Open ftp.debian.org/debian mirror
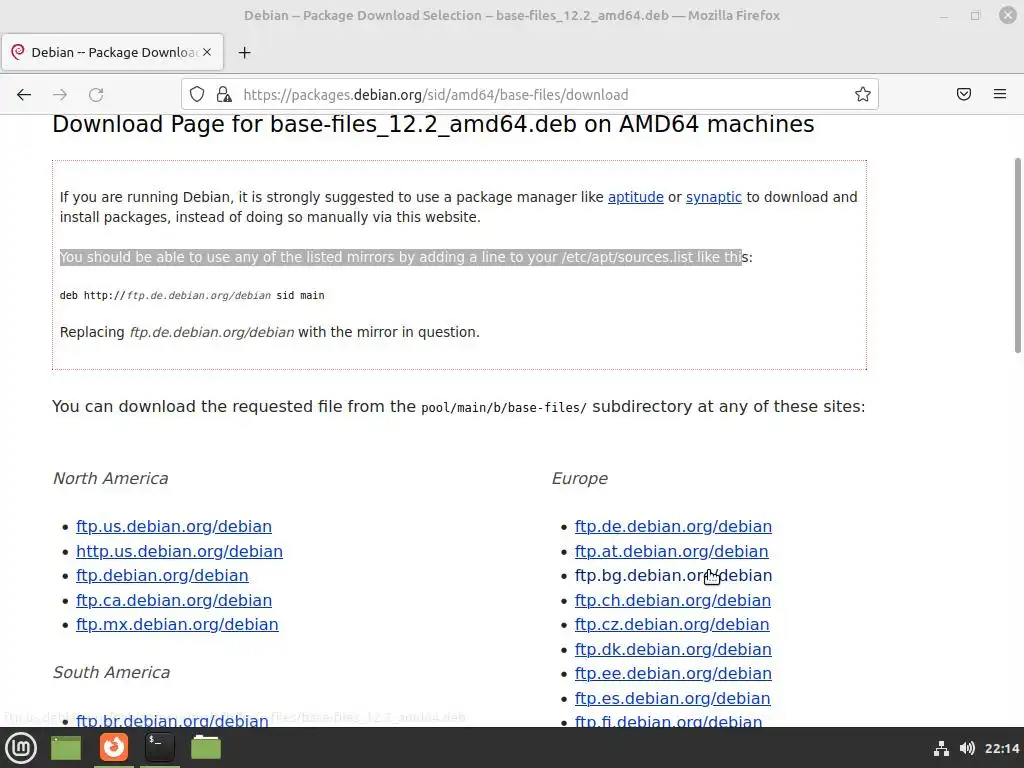 click(x=162, y=575)
